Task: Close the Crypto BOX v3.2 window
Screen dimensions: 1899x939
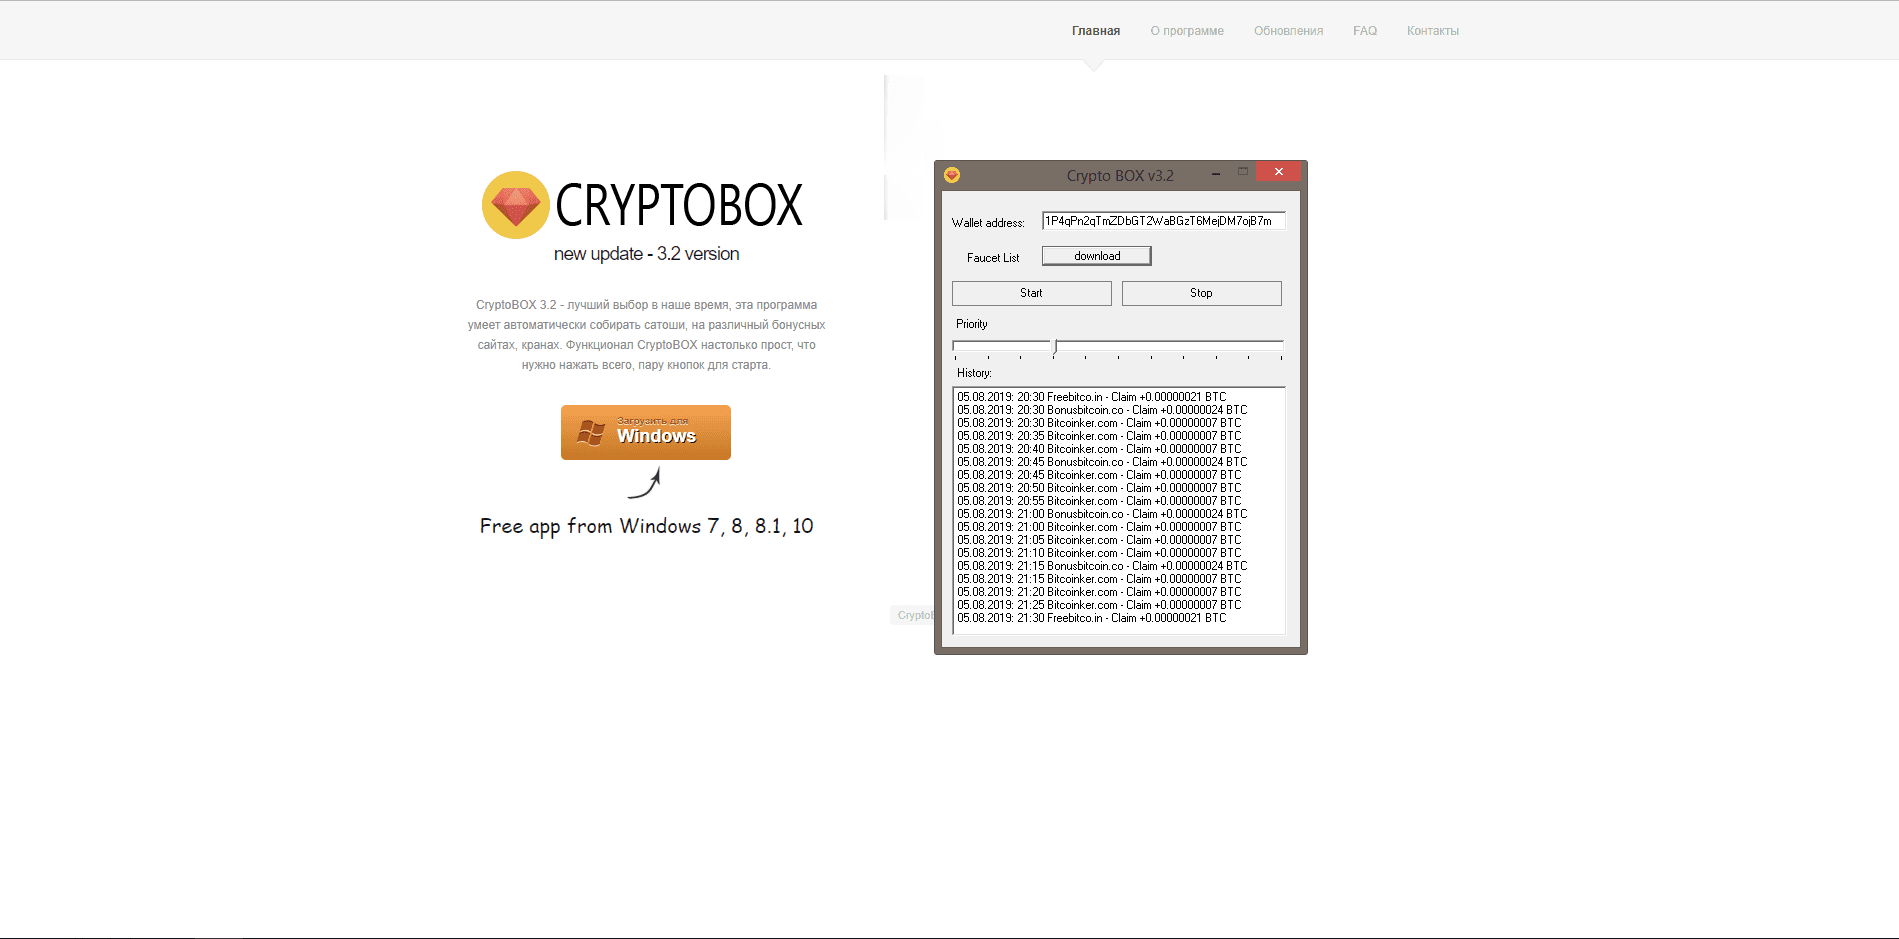Action: pyautogui.click(x=1278, y=171)
